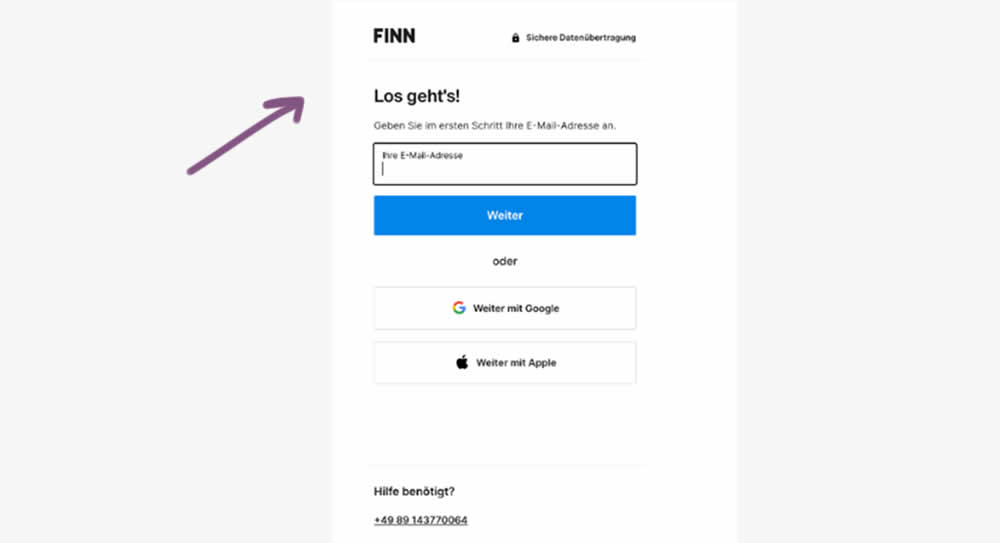This screenshot has width=1000, height=543.
Task: Click the Google "G" logo icon
Action: tap(459, 308)
